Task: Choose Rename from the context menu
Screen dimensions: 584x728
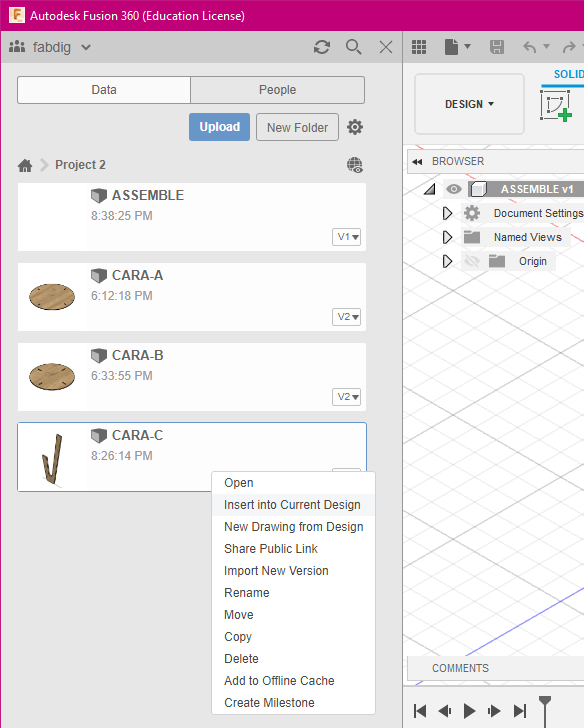Action: tap(293, 592)
